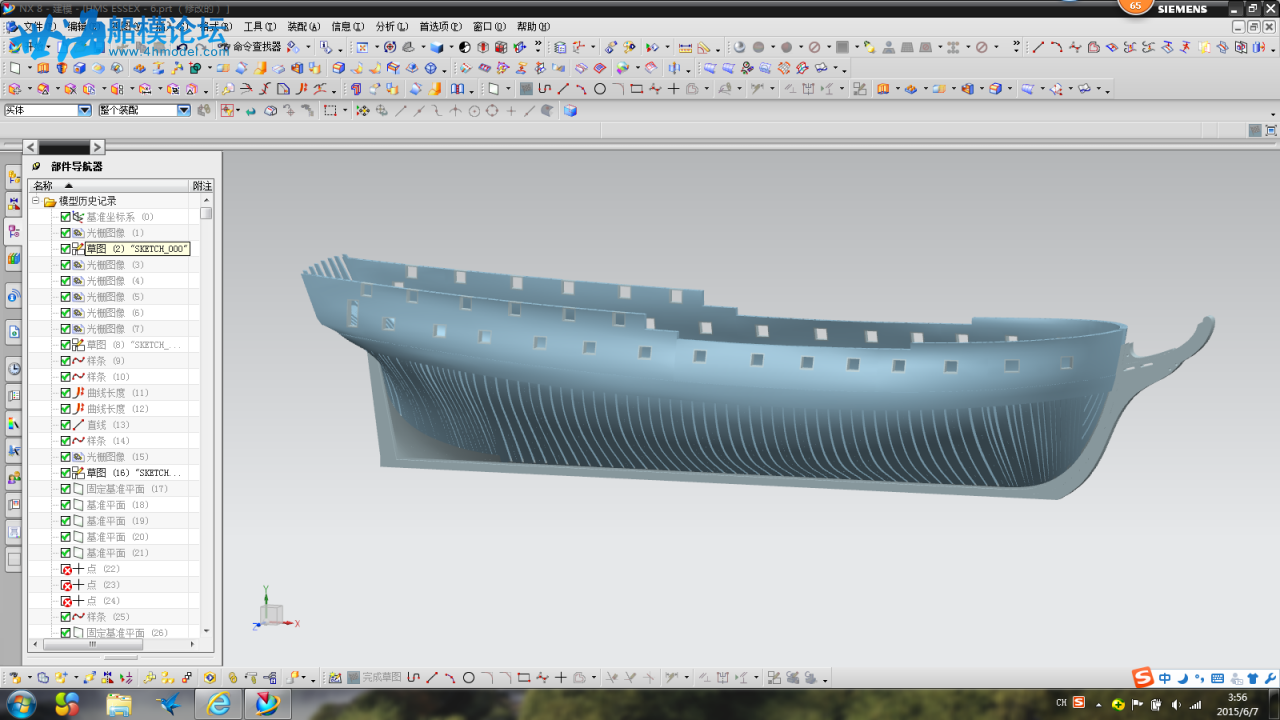Click the Line tool in top-right curve toolbar
1280x720 pixels.
1038,47
